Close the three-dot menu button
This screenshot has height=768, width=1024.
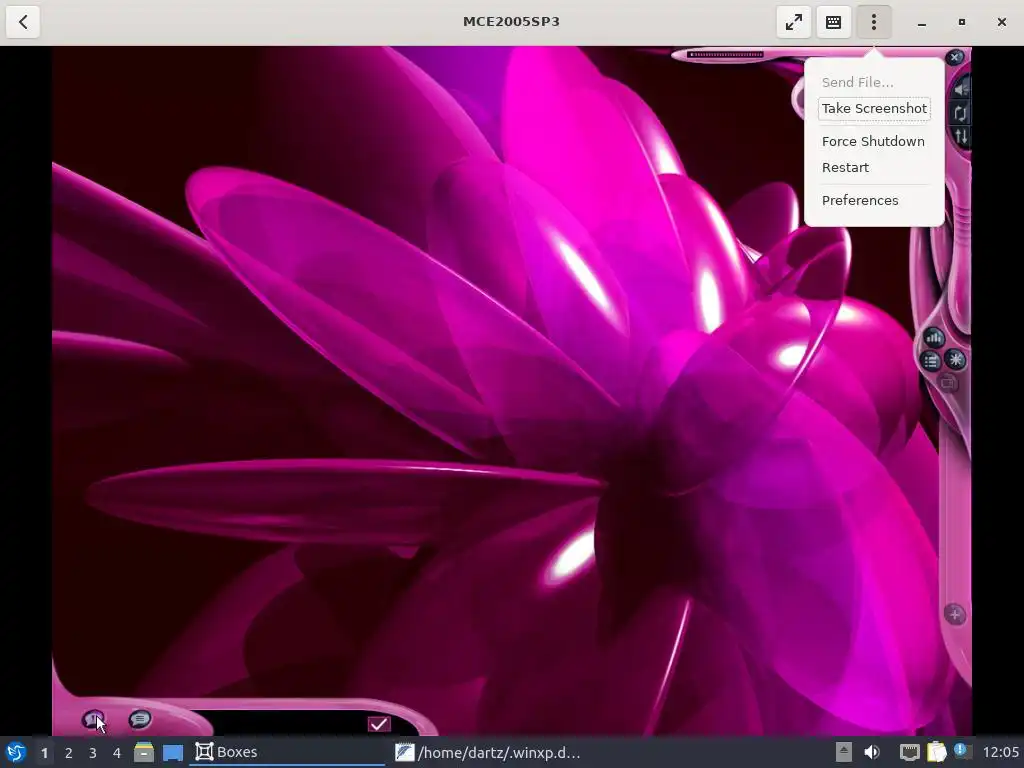click(874, 22)
